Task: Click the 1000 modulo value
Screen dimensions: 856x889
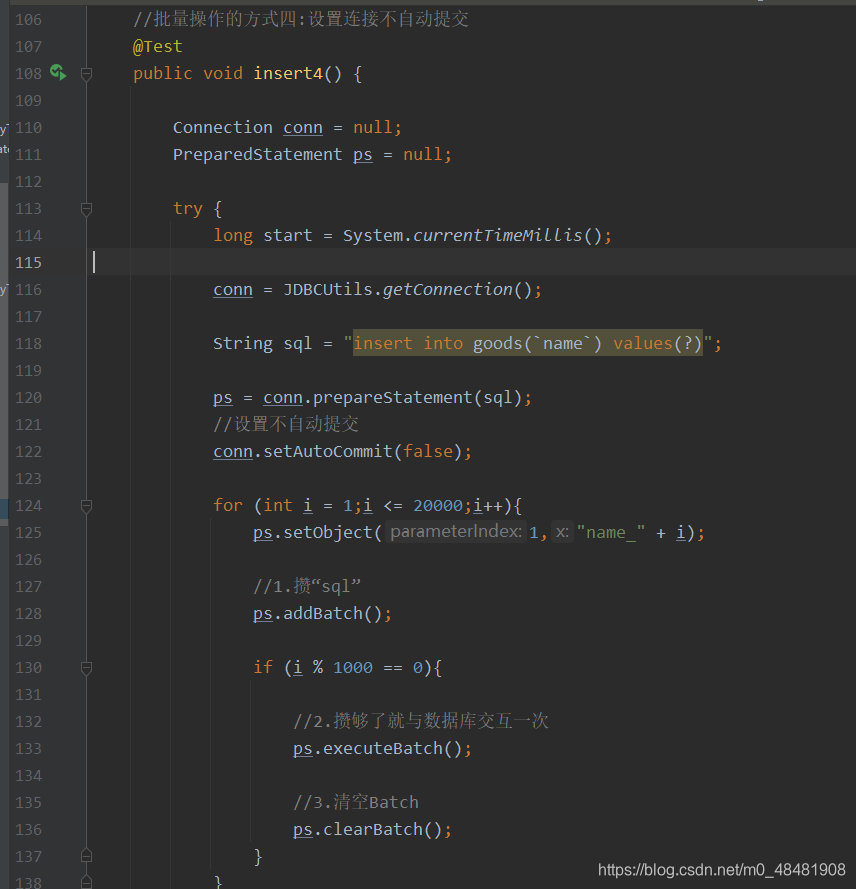Action: point(353,668)
